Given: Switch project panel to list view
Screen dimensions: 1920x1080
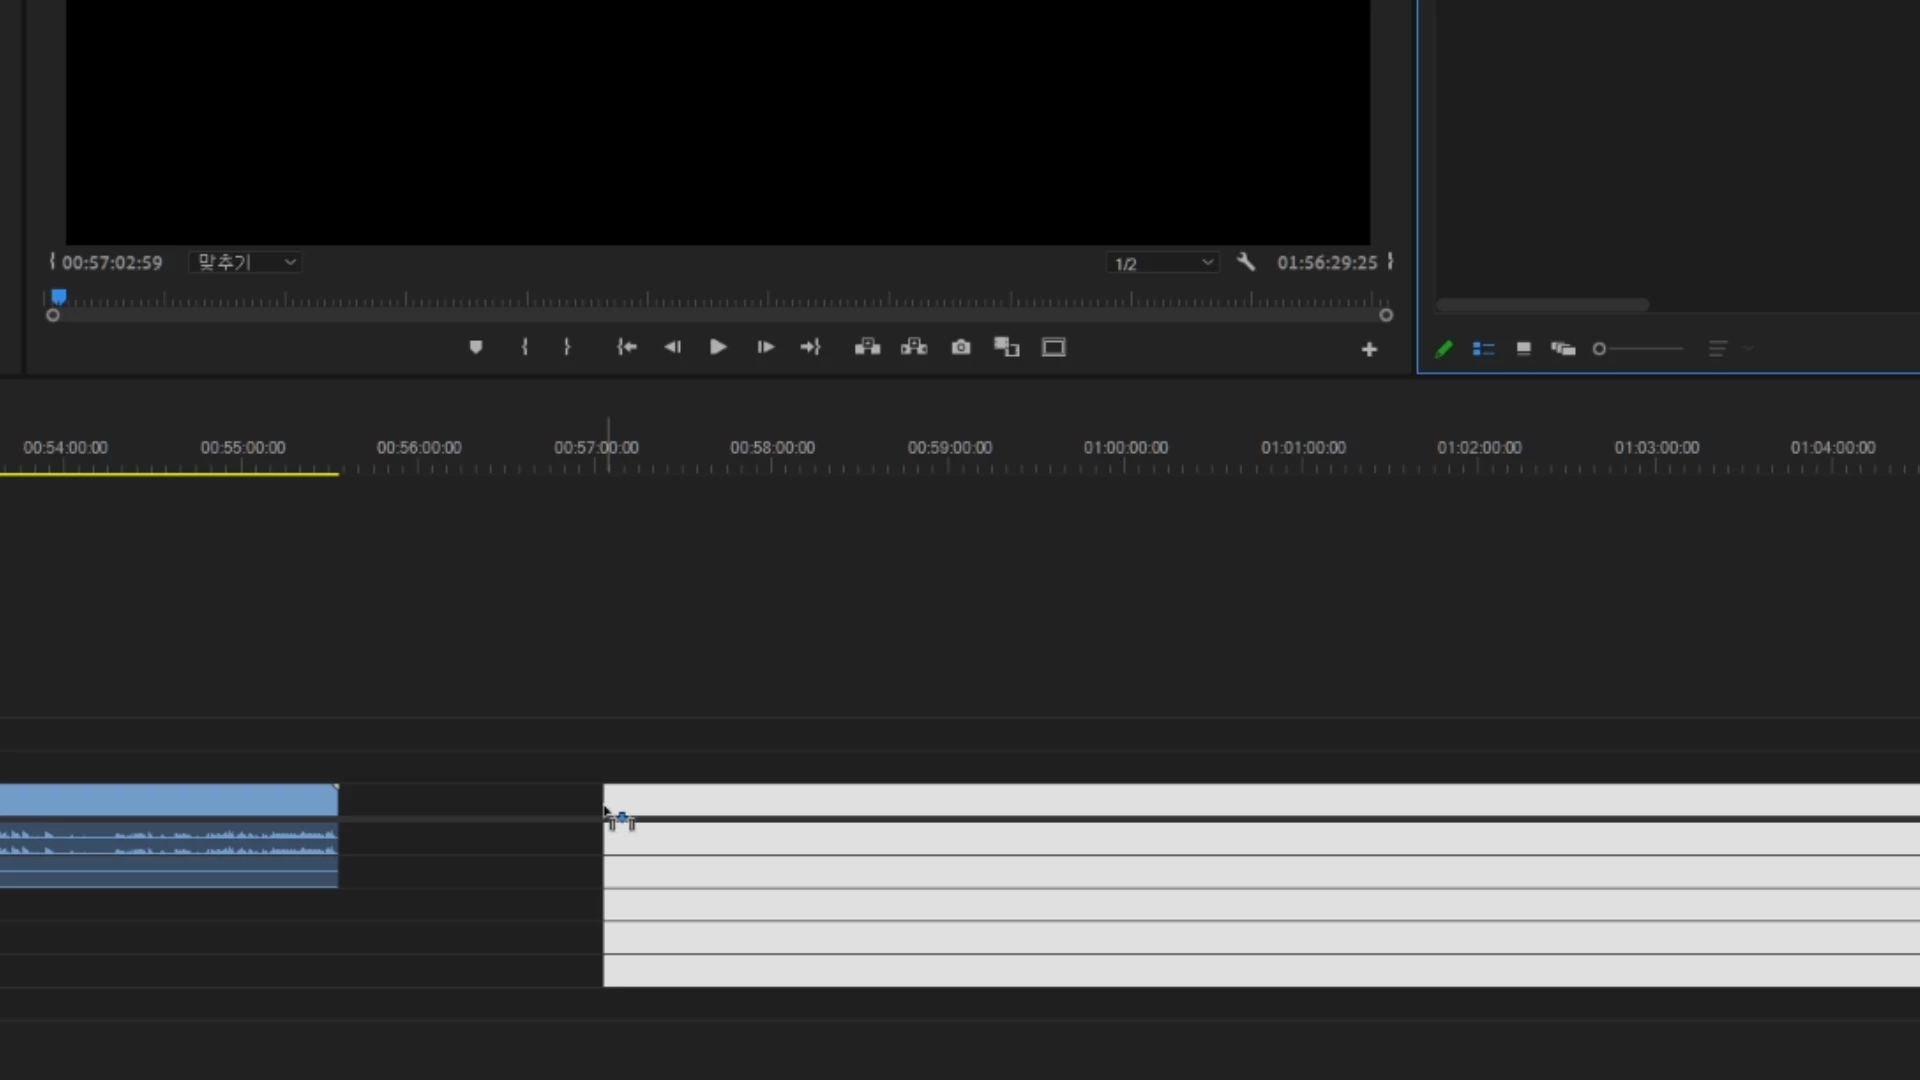Looking at the screenshot, I should point(1484,349).
